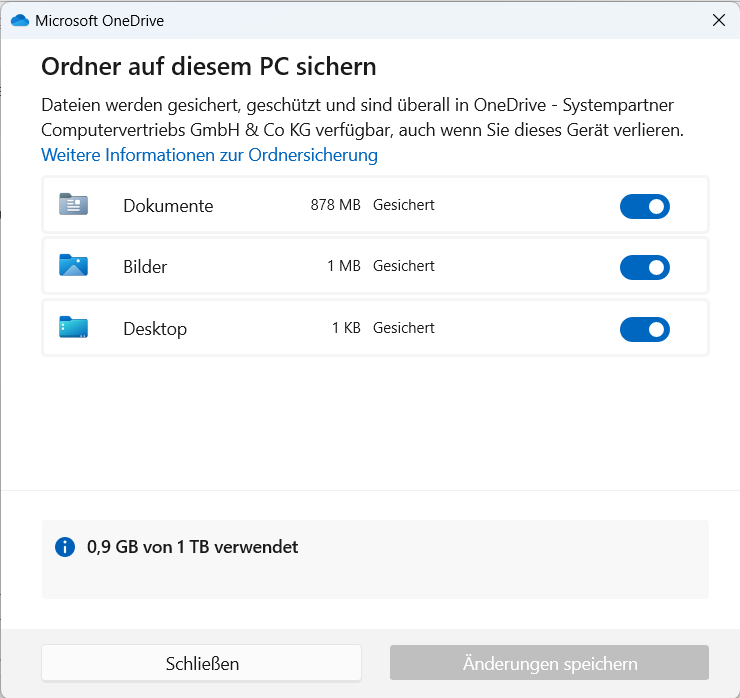Click the Änderungen speichern button
Viewport: 740px width, 698px height.
pyautogui.click(x=549, y=663)
